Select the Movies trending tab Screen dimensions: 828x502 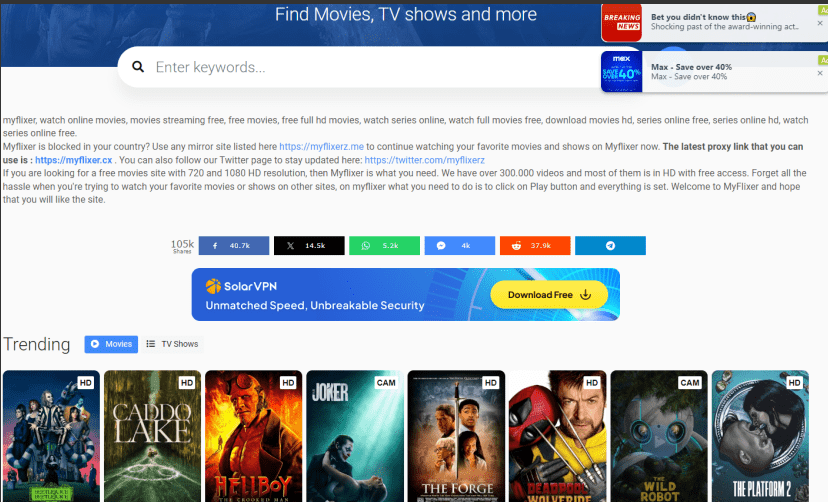(x=111, y=344)
